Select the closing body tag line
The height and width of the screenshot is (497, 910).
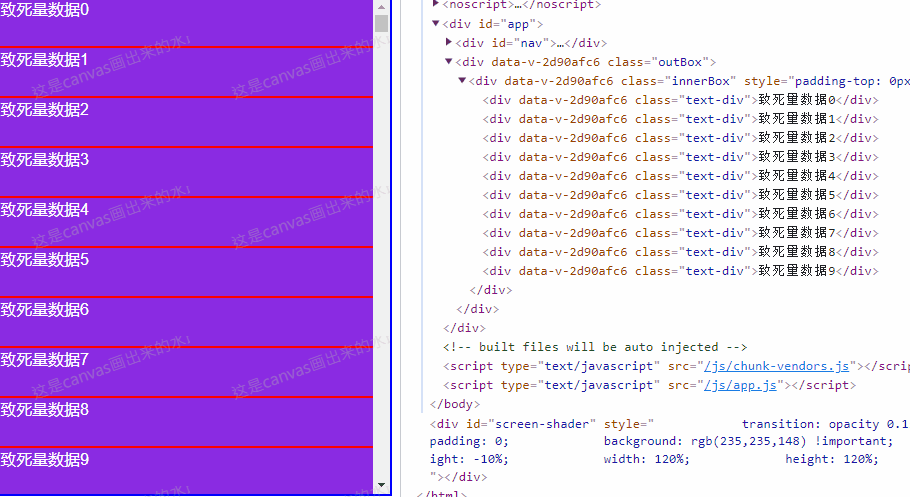coord(455,404)
